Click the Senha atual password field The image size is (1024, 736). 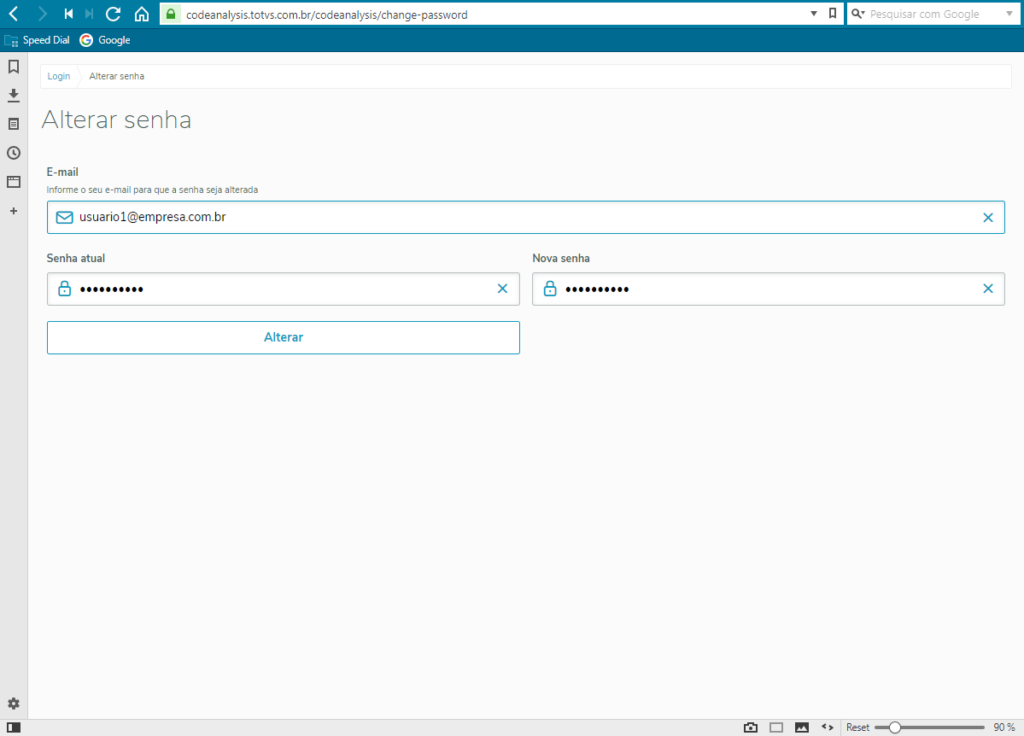283,289
